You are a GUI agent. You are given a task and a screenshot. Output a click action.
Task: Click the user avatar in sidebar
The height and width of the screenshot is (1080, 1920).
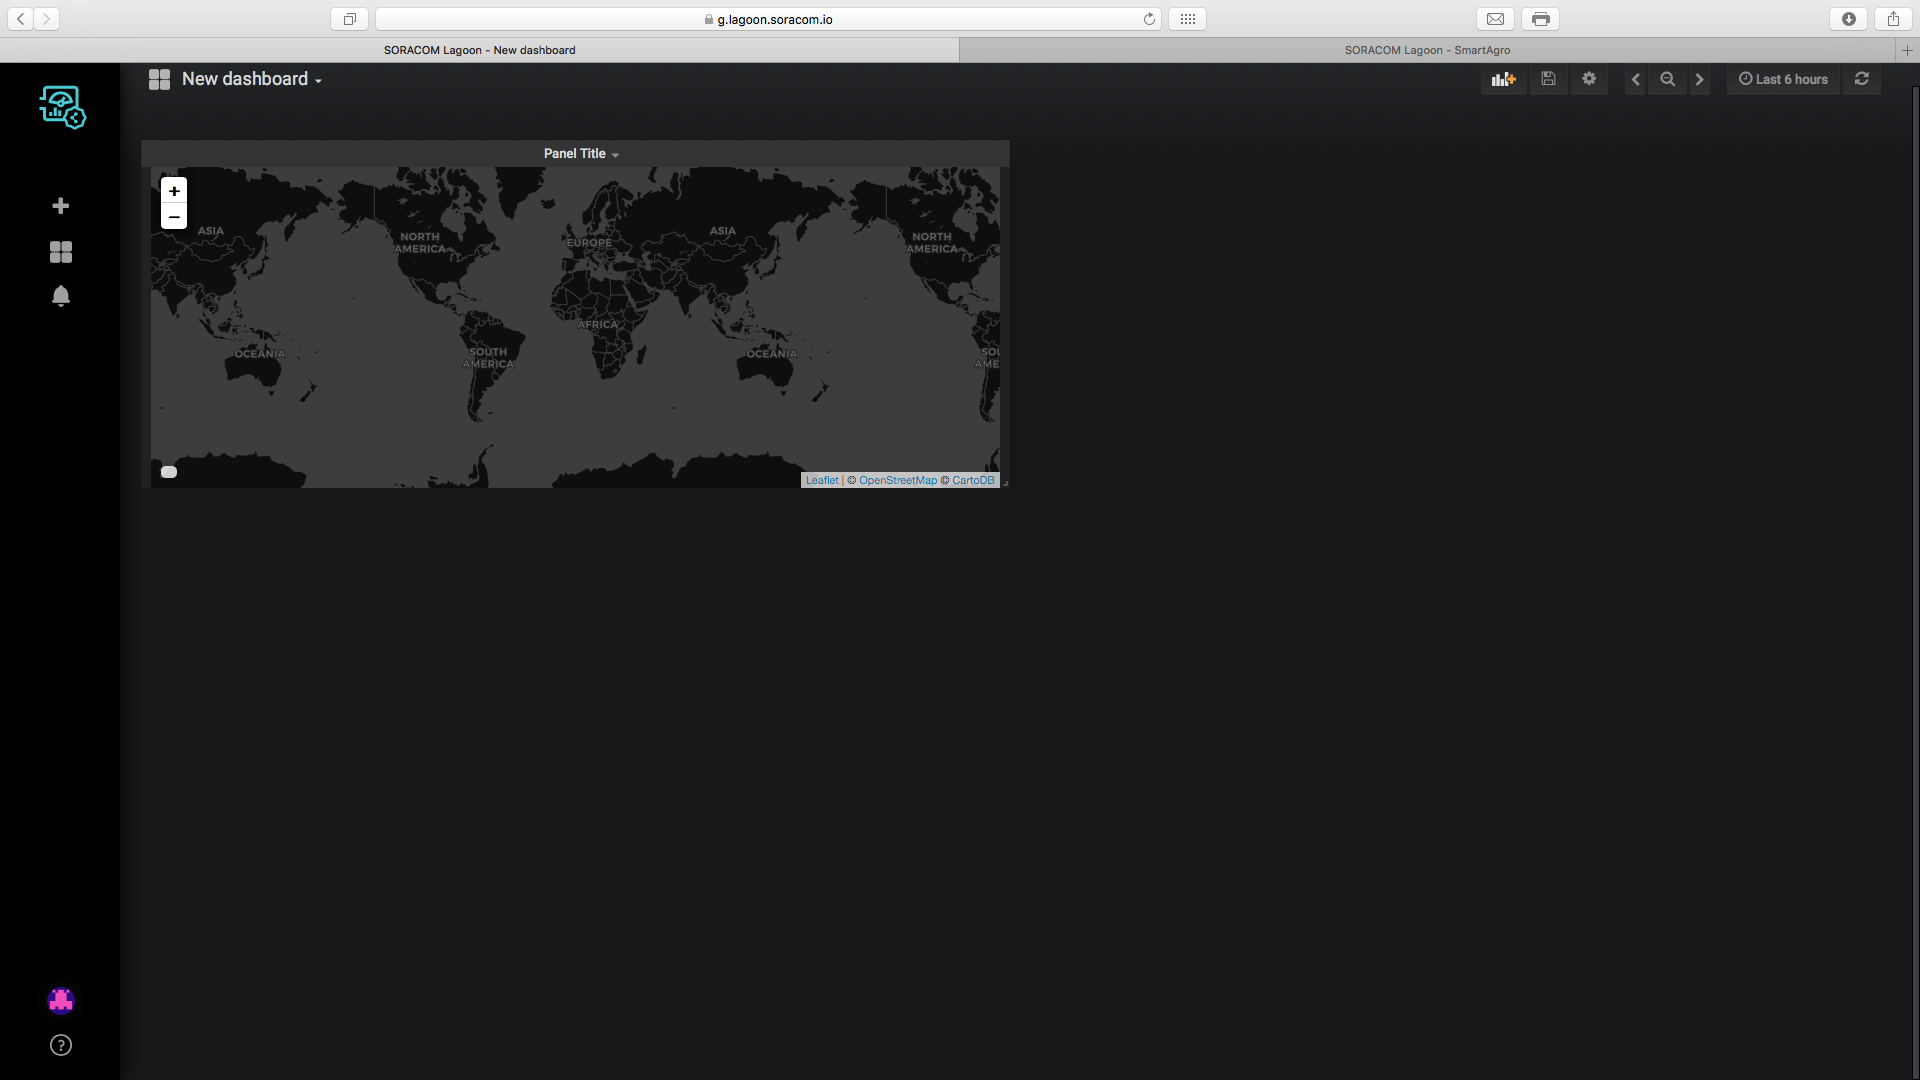pyautogui.click(x=61, y=1000)
